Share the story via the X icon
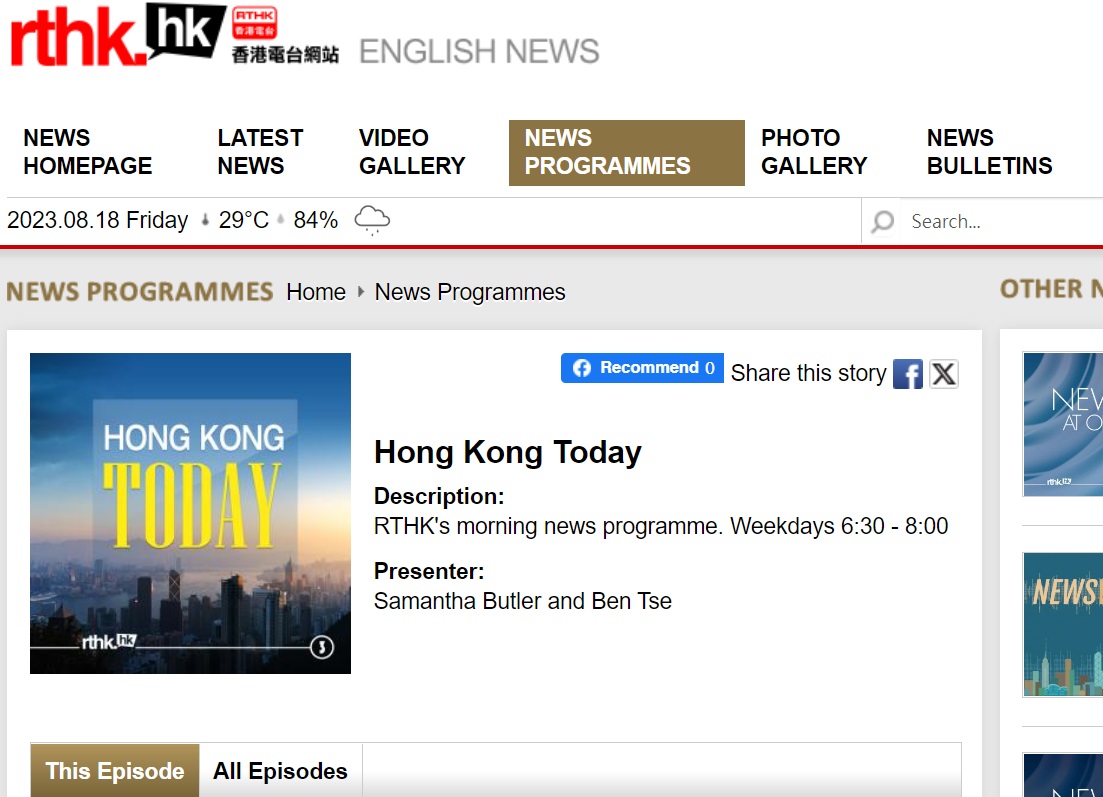This screenshot has height=797, width=1103. pyautogui.click(x=943, y=373)
